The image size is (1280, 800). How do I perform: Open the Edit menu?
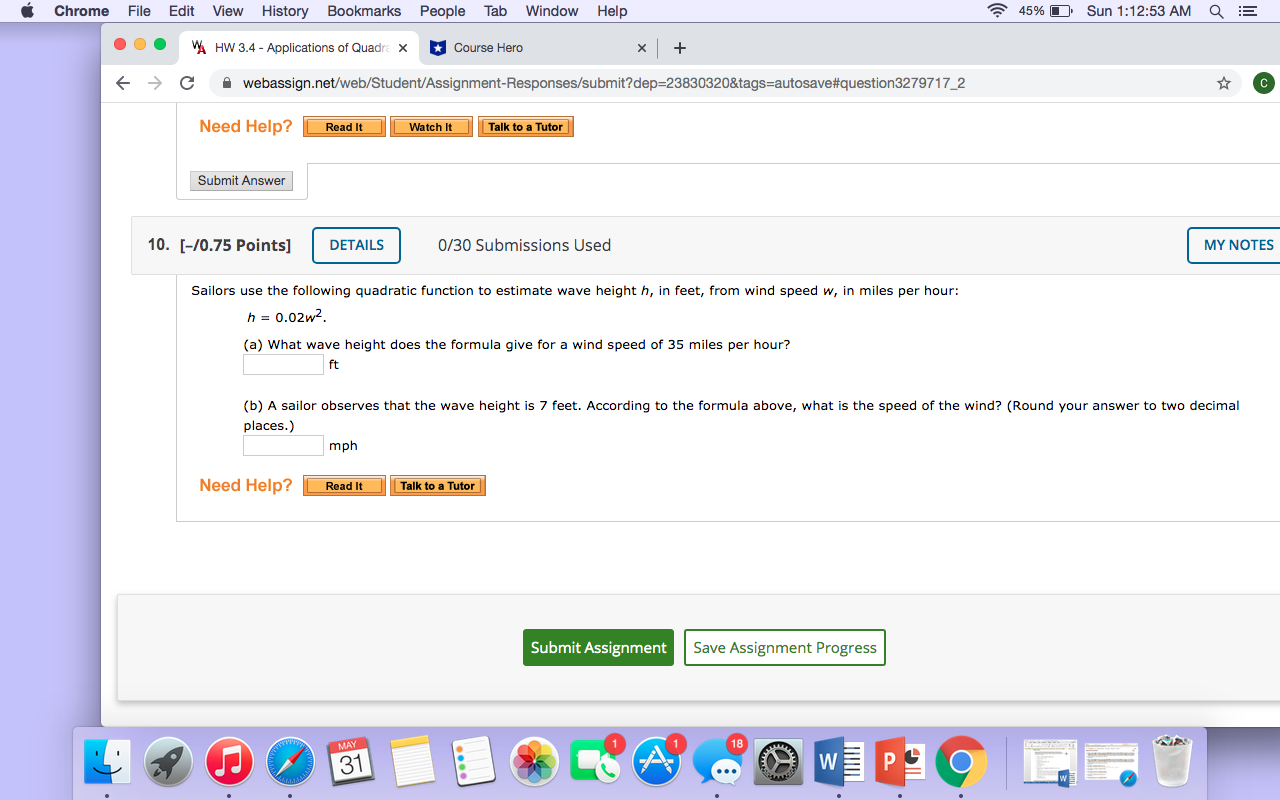click(x=182, y=11)
